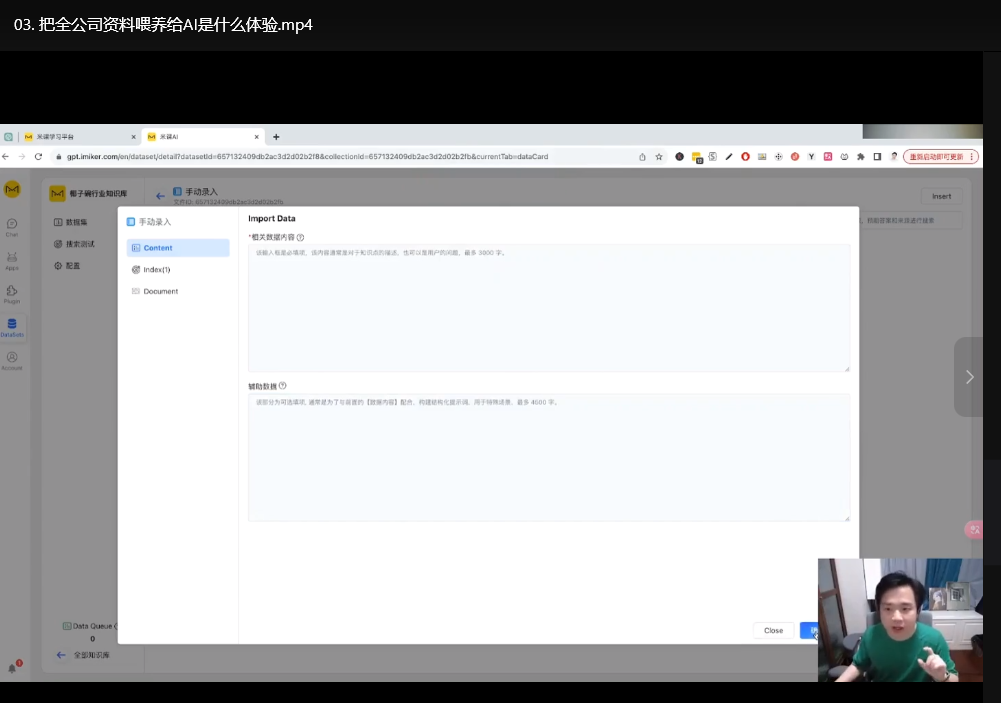
Task: Open the puzzle-piece Extensions icon
Action: tap(861, 156)
